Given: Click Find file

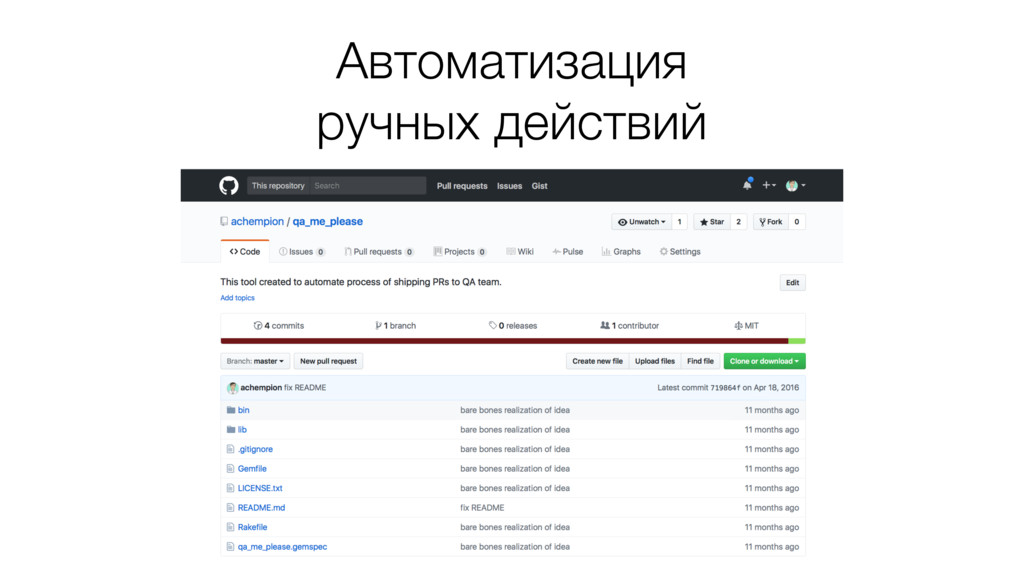Looking at the screenshot, I should (700, 361).
